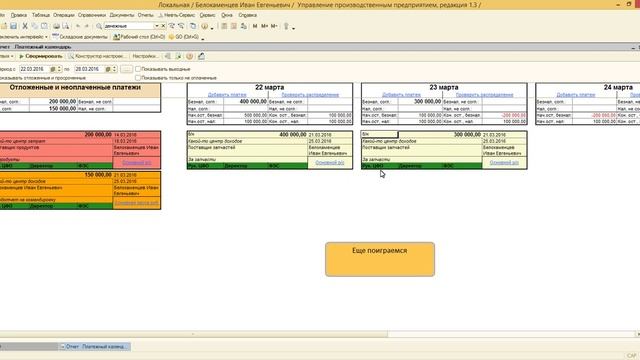Expand toolbar options arrow after GO item
Screen dimensions: 640x360
[x=203, y=38]
